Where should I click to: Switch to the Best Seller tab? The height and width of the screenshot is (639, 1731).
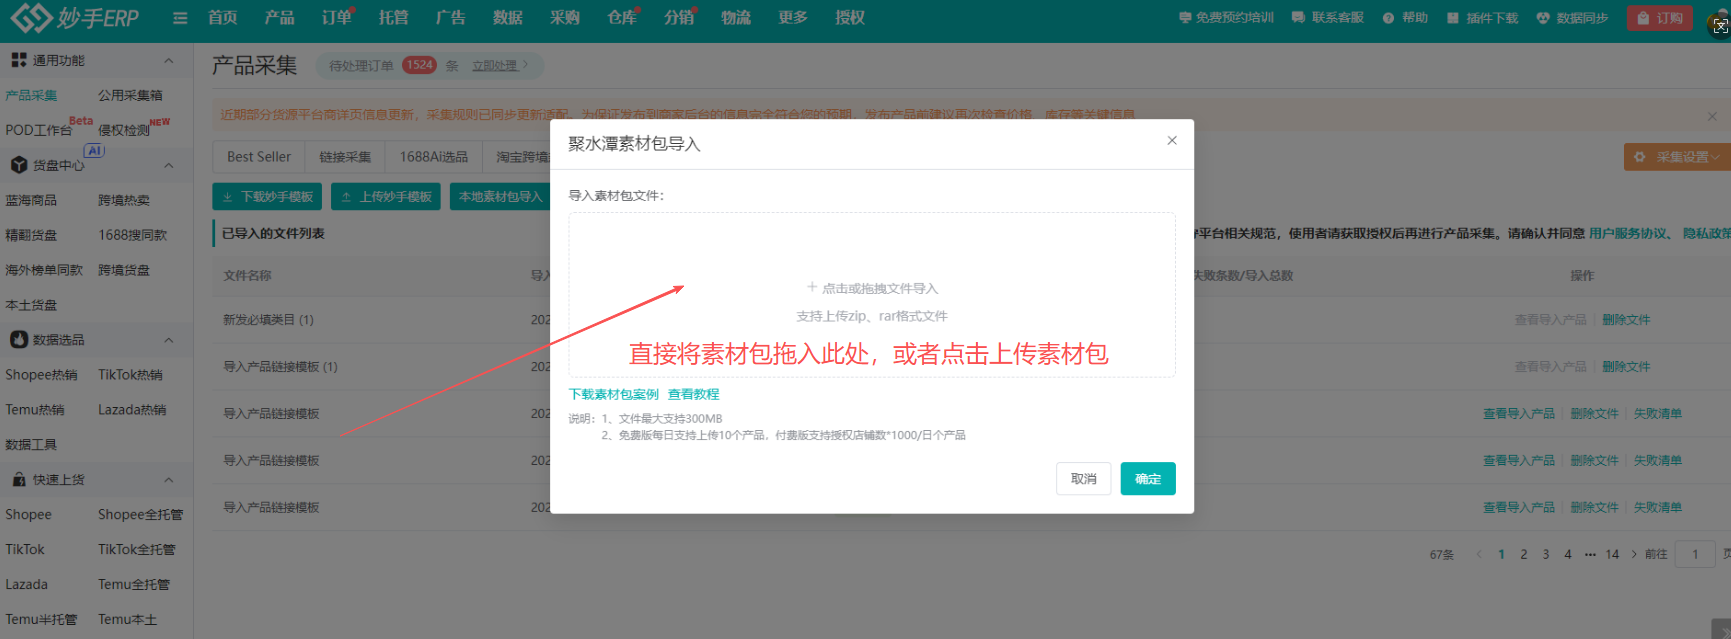pos(259,157)
